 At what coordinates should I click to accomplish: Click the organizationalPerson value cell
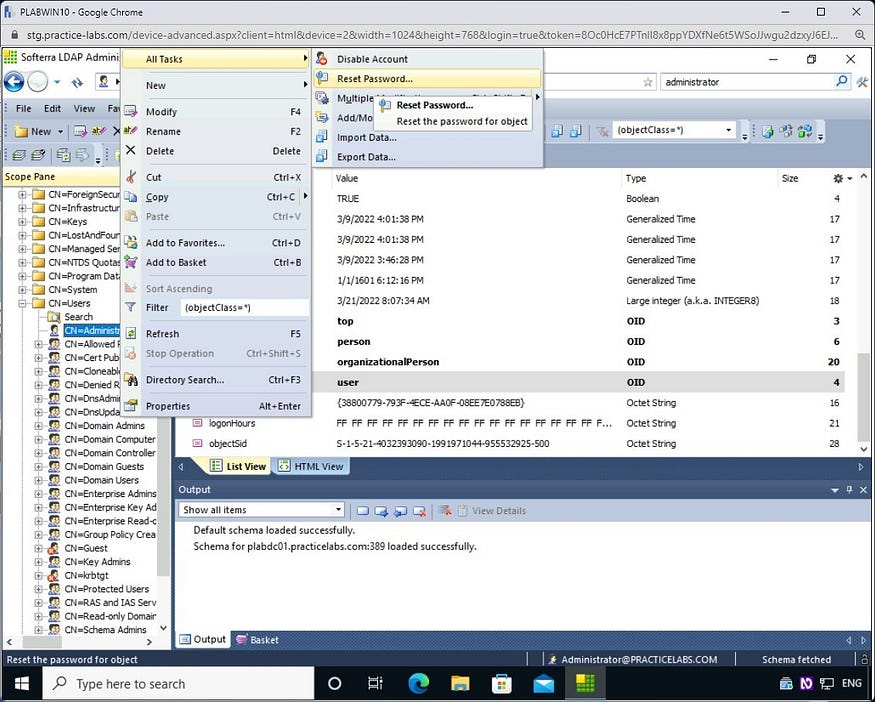tap(388, 362)
